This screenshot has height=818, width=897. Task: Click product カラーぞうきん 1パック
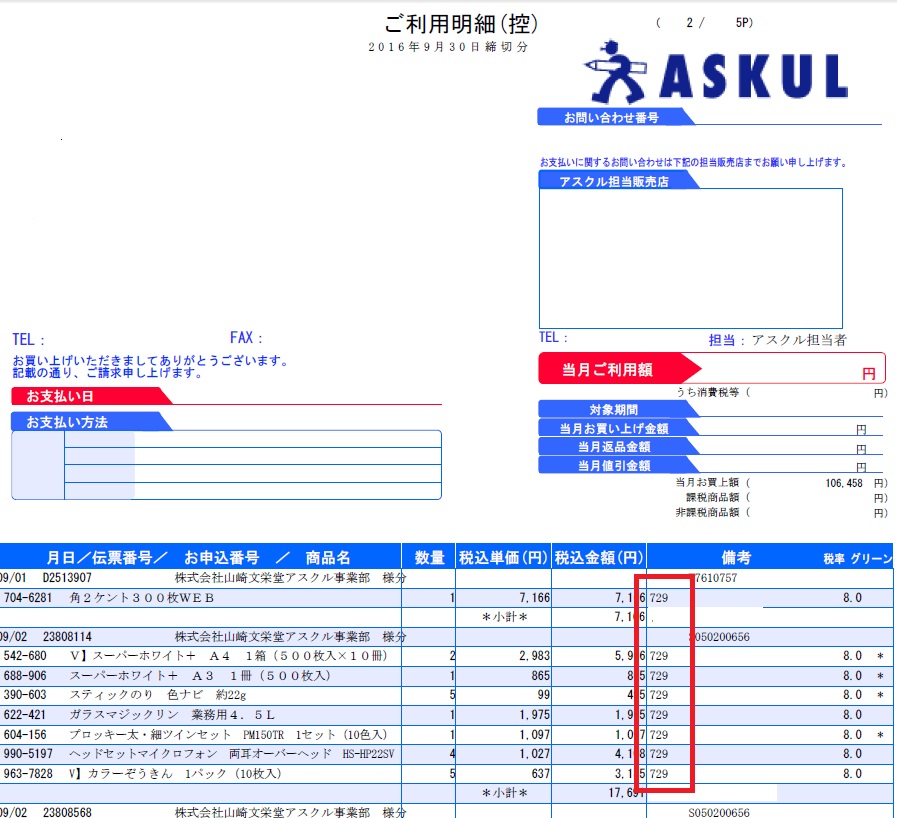(175, 773)
